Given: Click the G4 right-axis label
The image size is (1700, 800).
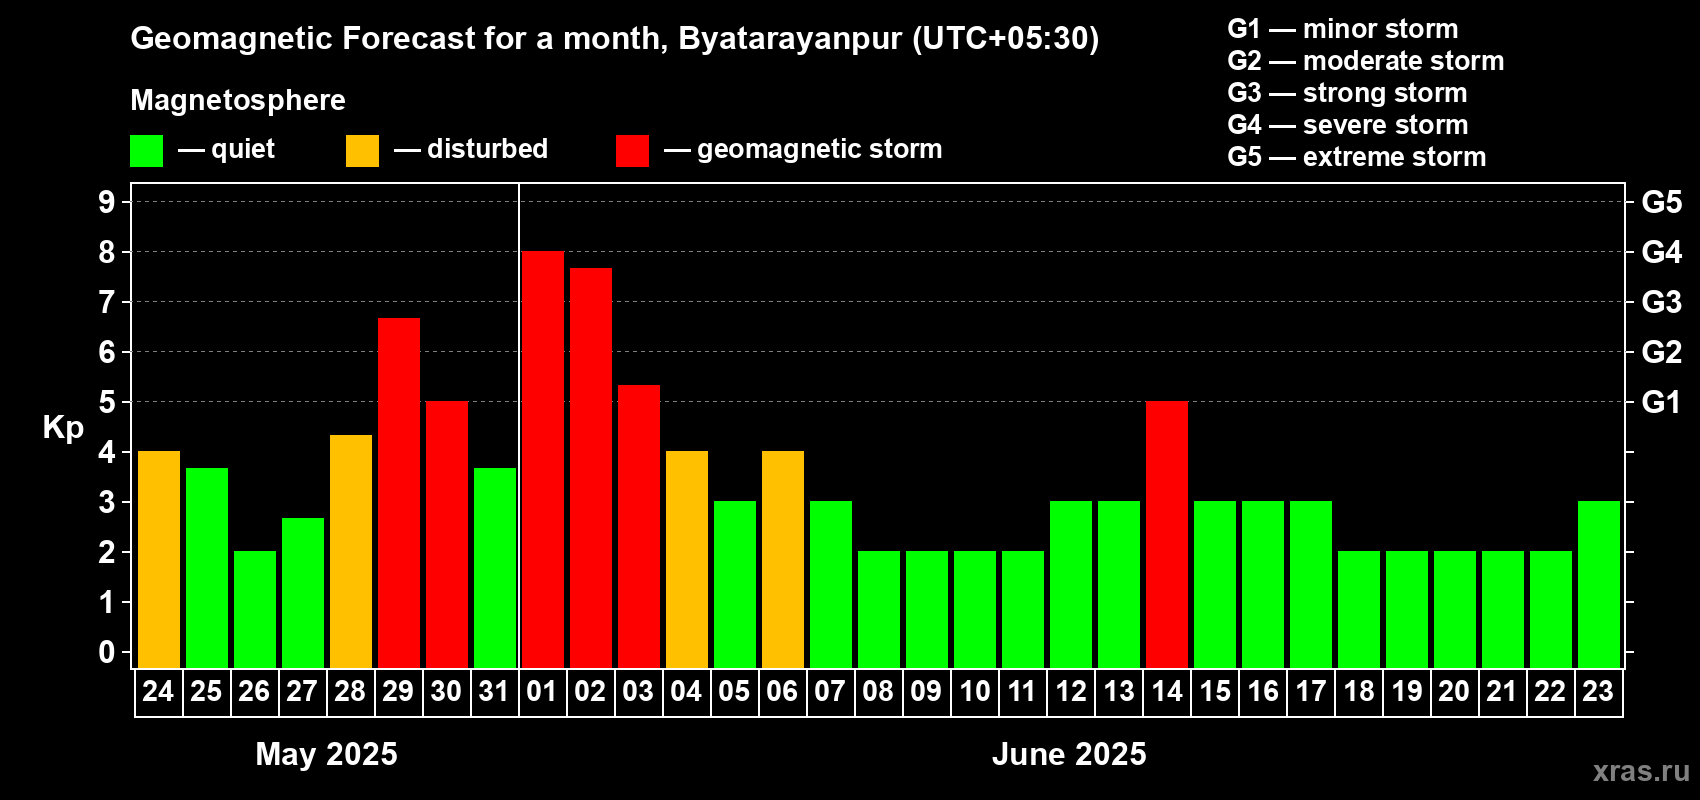Looking at the screenshot, I should point(1662,252).
